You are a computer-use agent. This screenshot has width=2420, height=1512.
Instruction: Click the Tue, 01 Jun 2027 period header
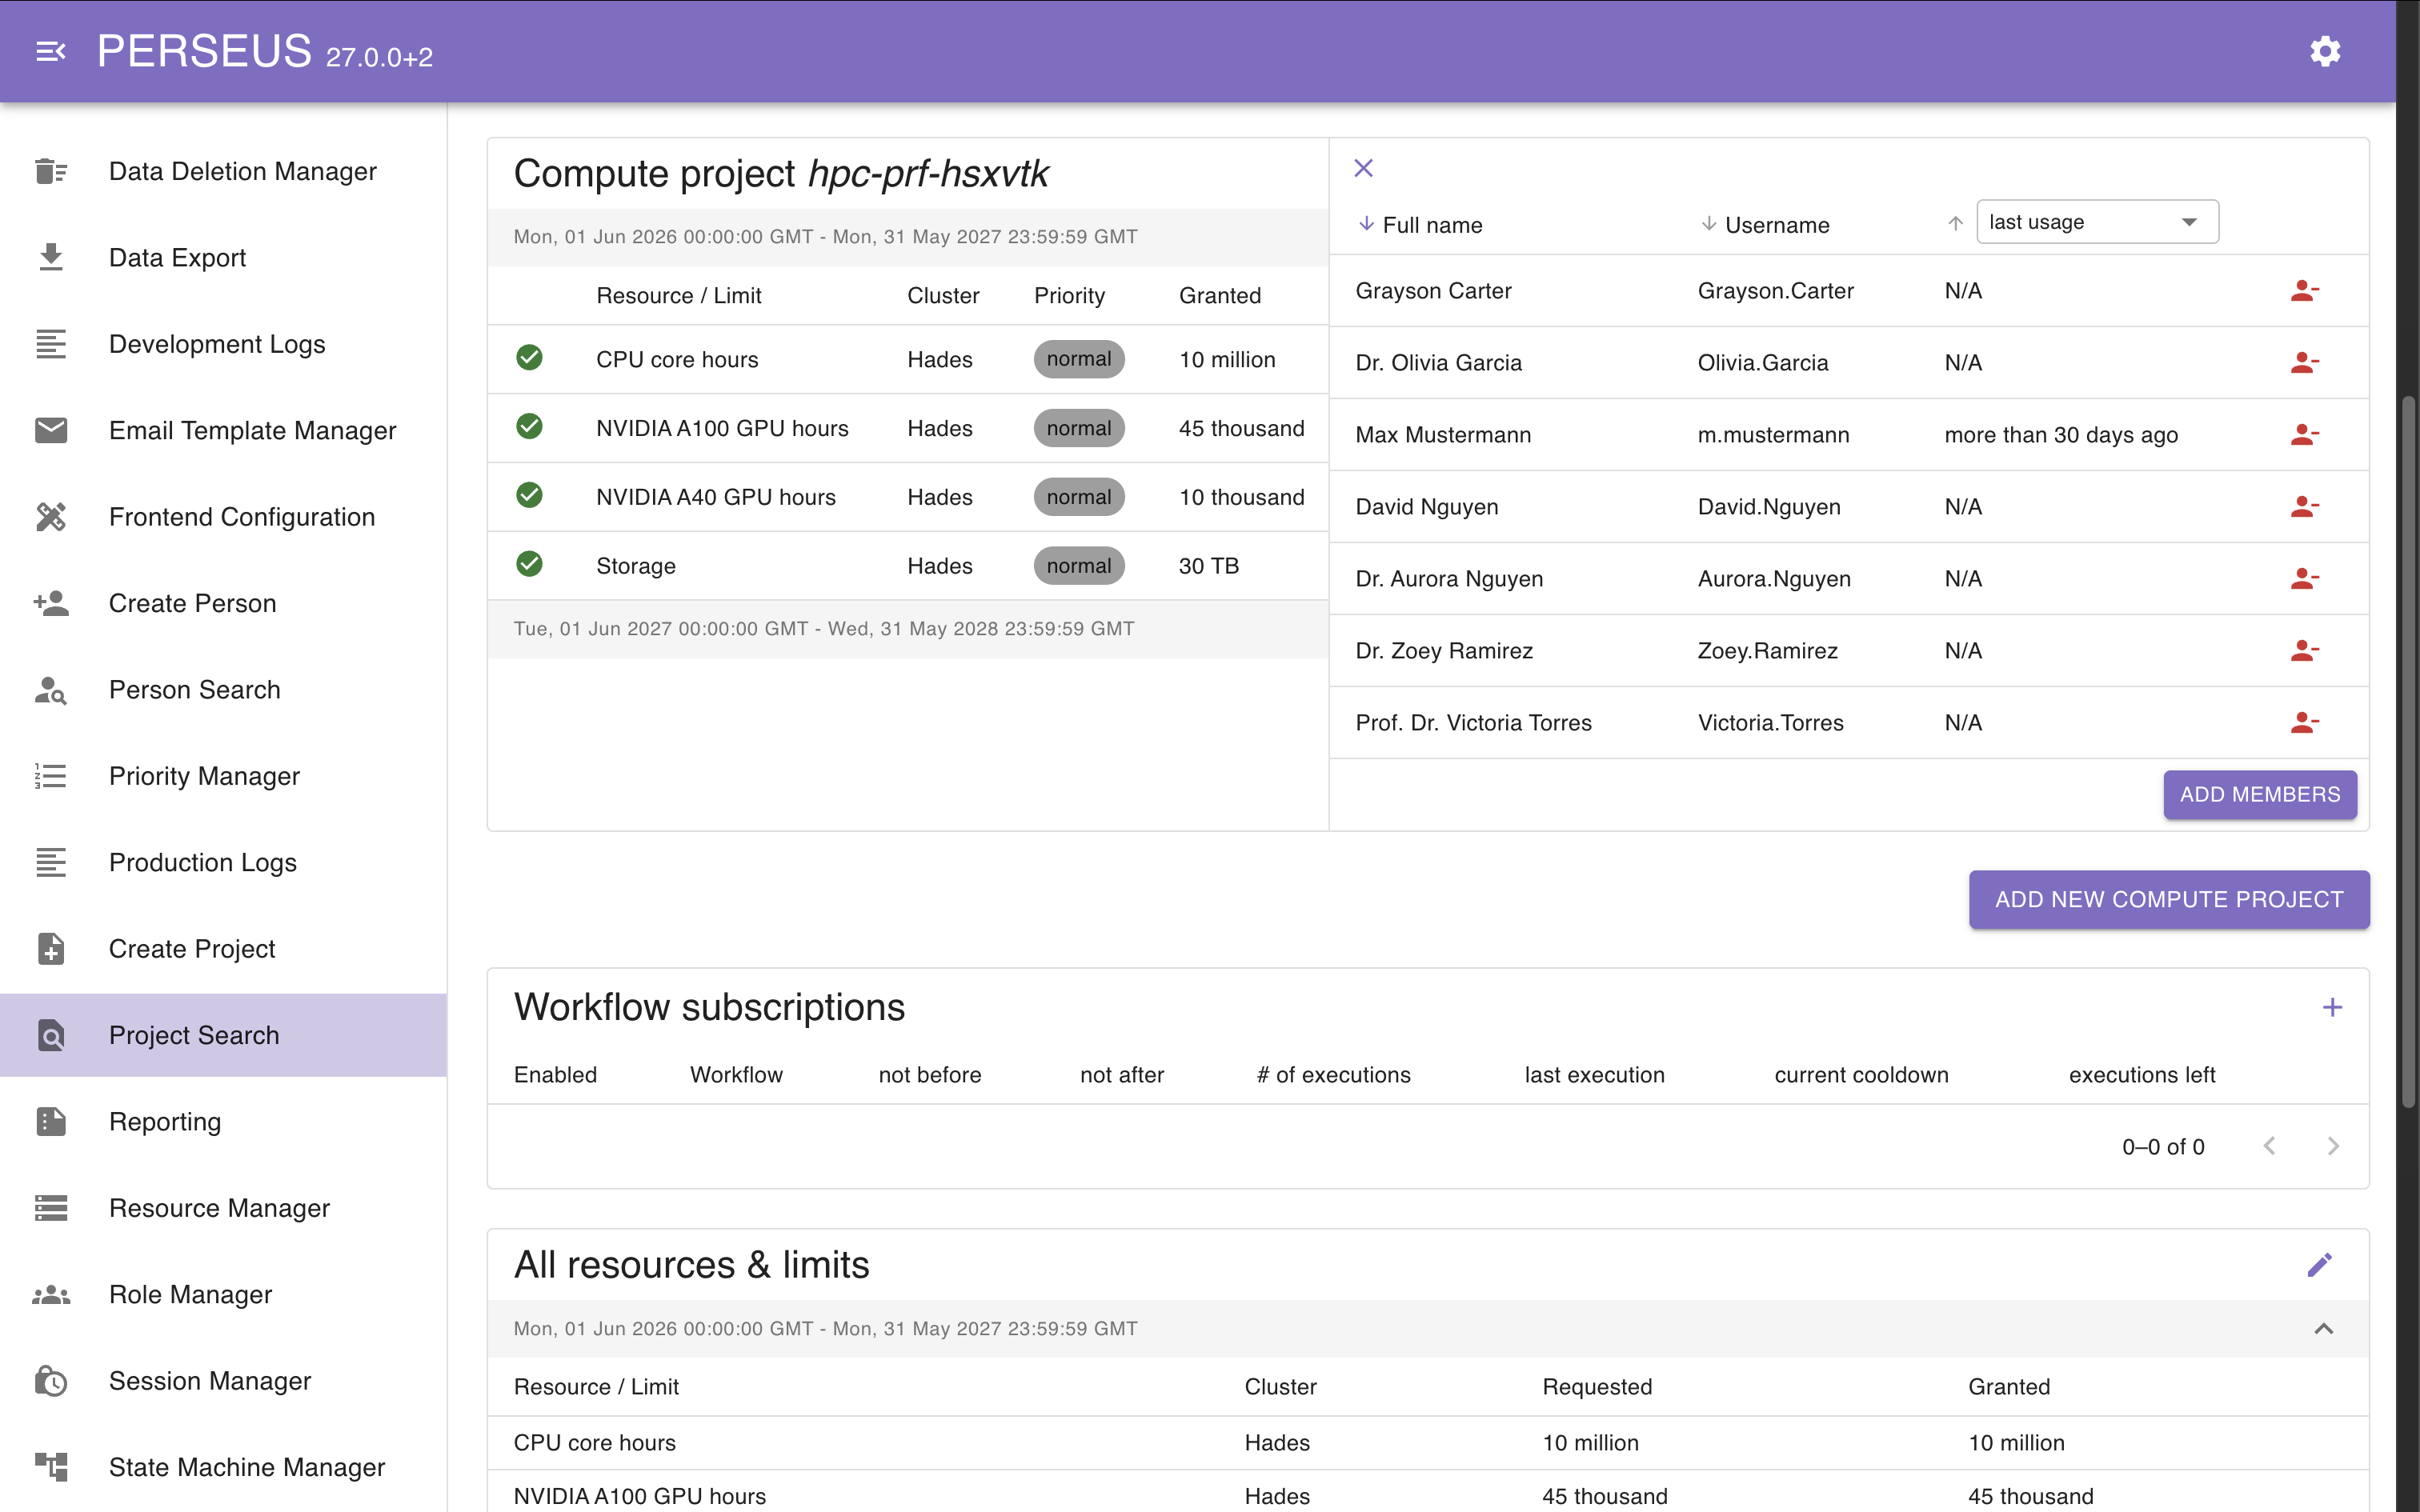click(908, 629)
